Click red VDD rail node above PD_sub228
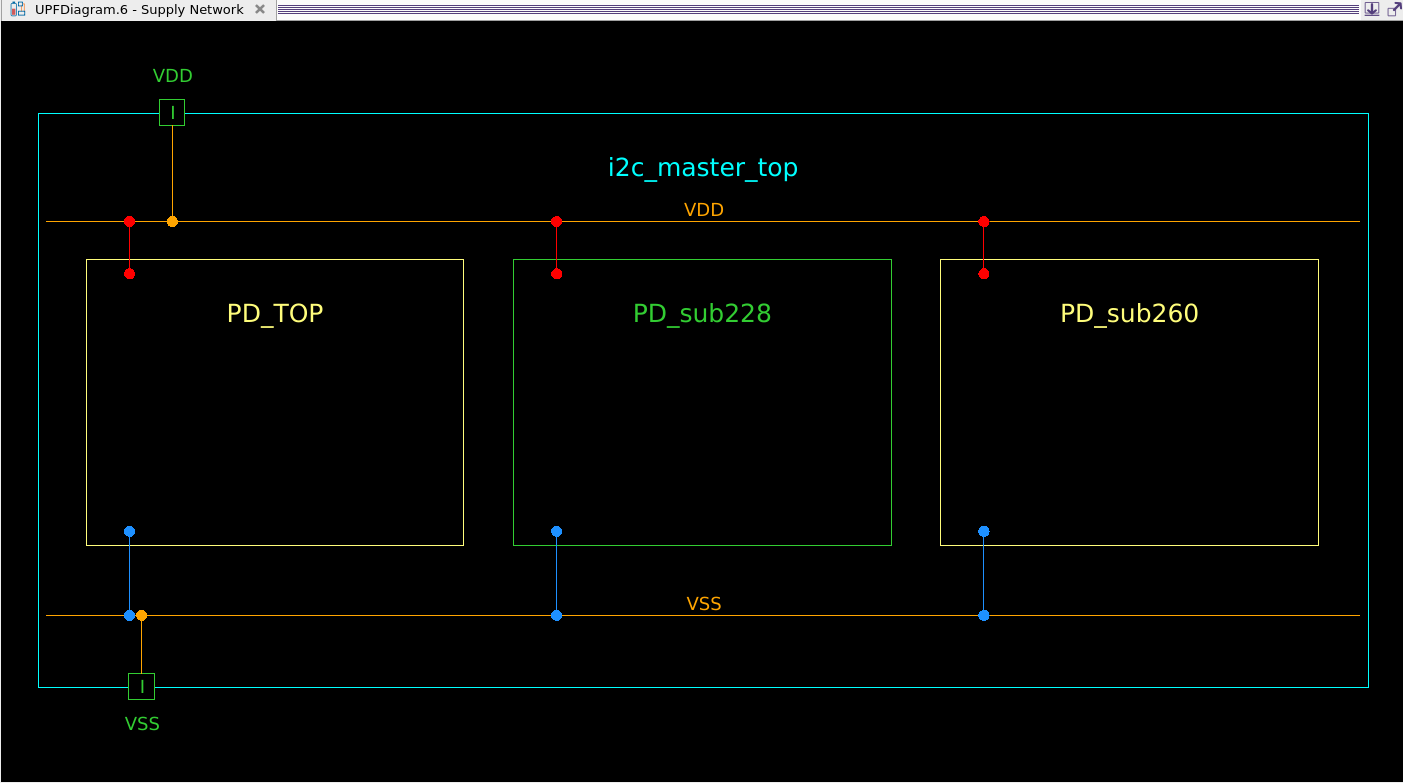 click(557, 221)
